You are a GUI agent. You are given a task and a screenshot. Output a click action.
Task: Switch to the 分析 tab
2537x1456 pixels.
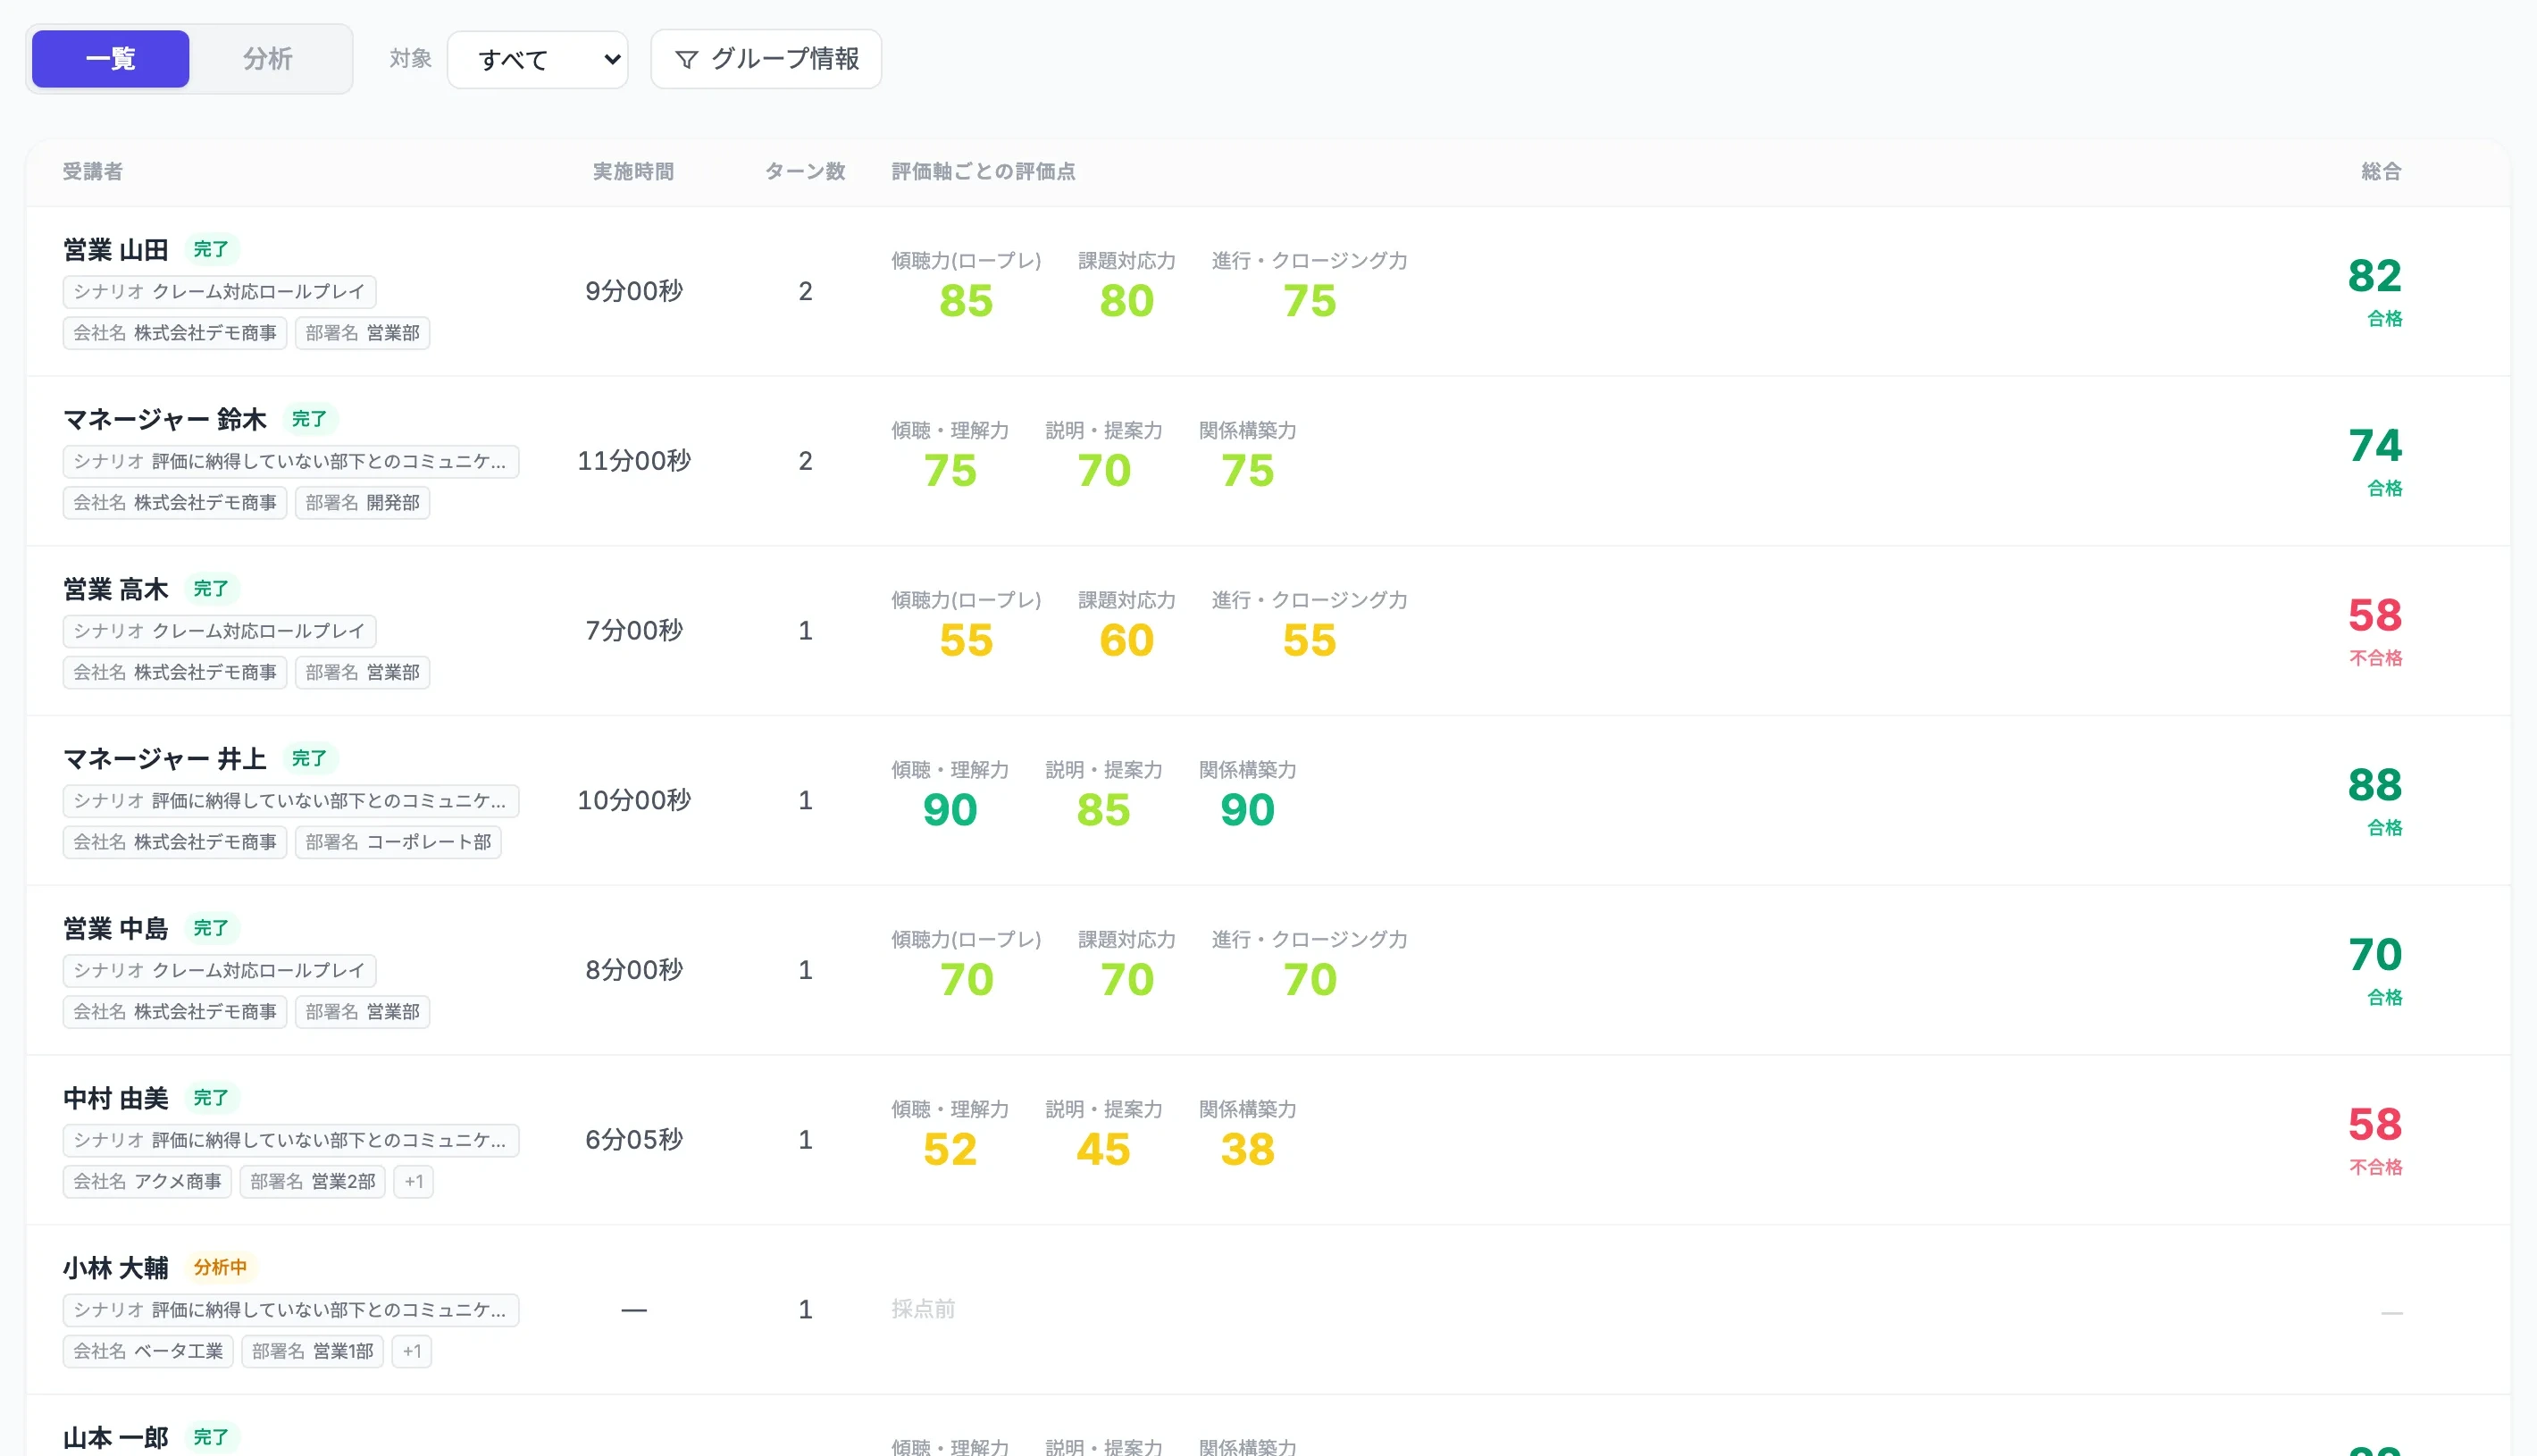click(268, 59)
